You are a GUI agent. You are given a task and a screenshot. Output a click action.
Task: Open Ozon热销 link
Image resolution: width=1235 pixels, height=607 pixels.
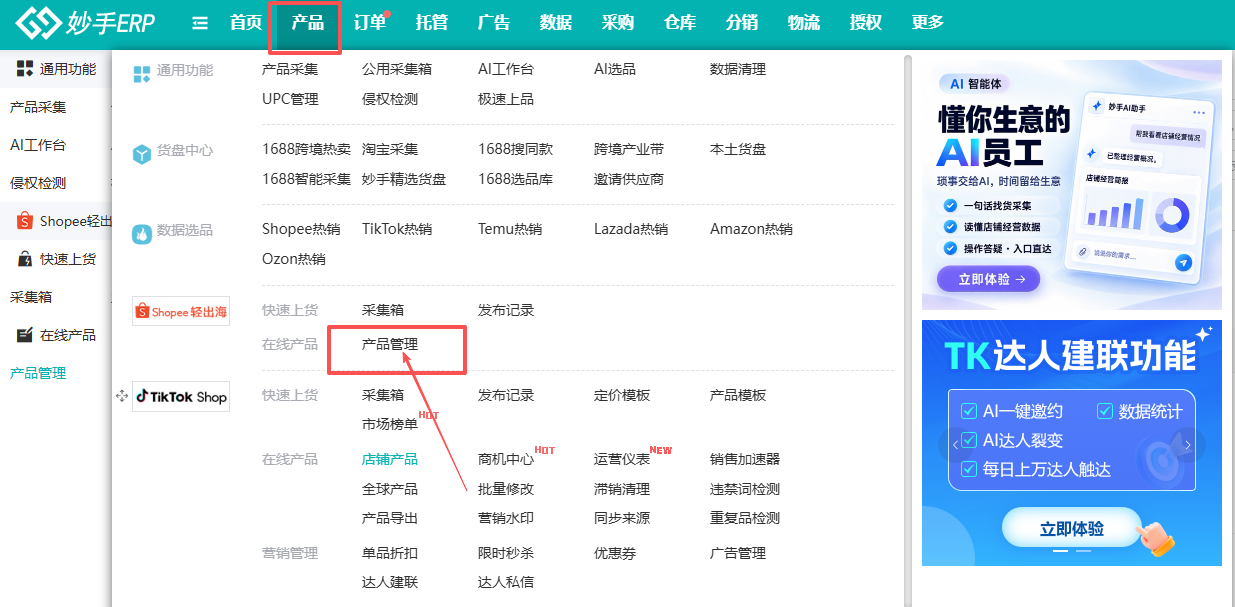pyautogui.click(x=293, y=259)
